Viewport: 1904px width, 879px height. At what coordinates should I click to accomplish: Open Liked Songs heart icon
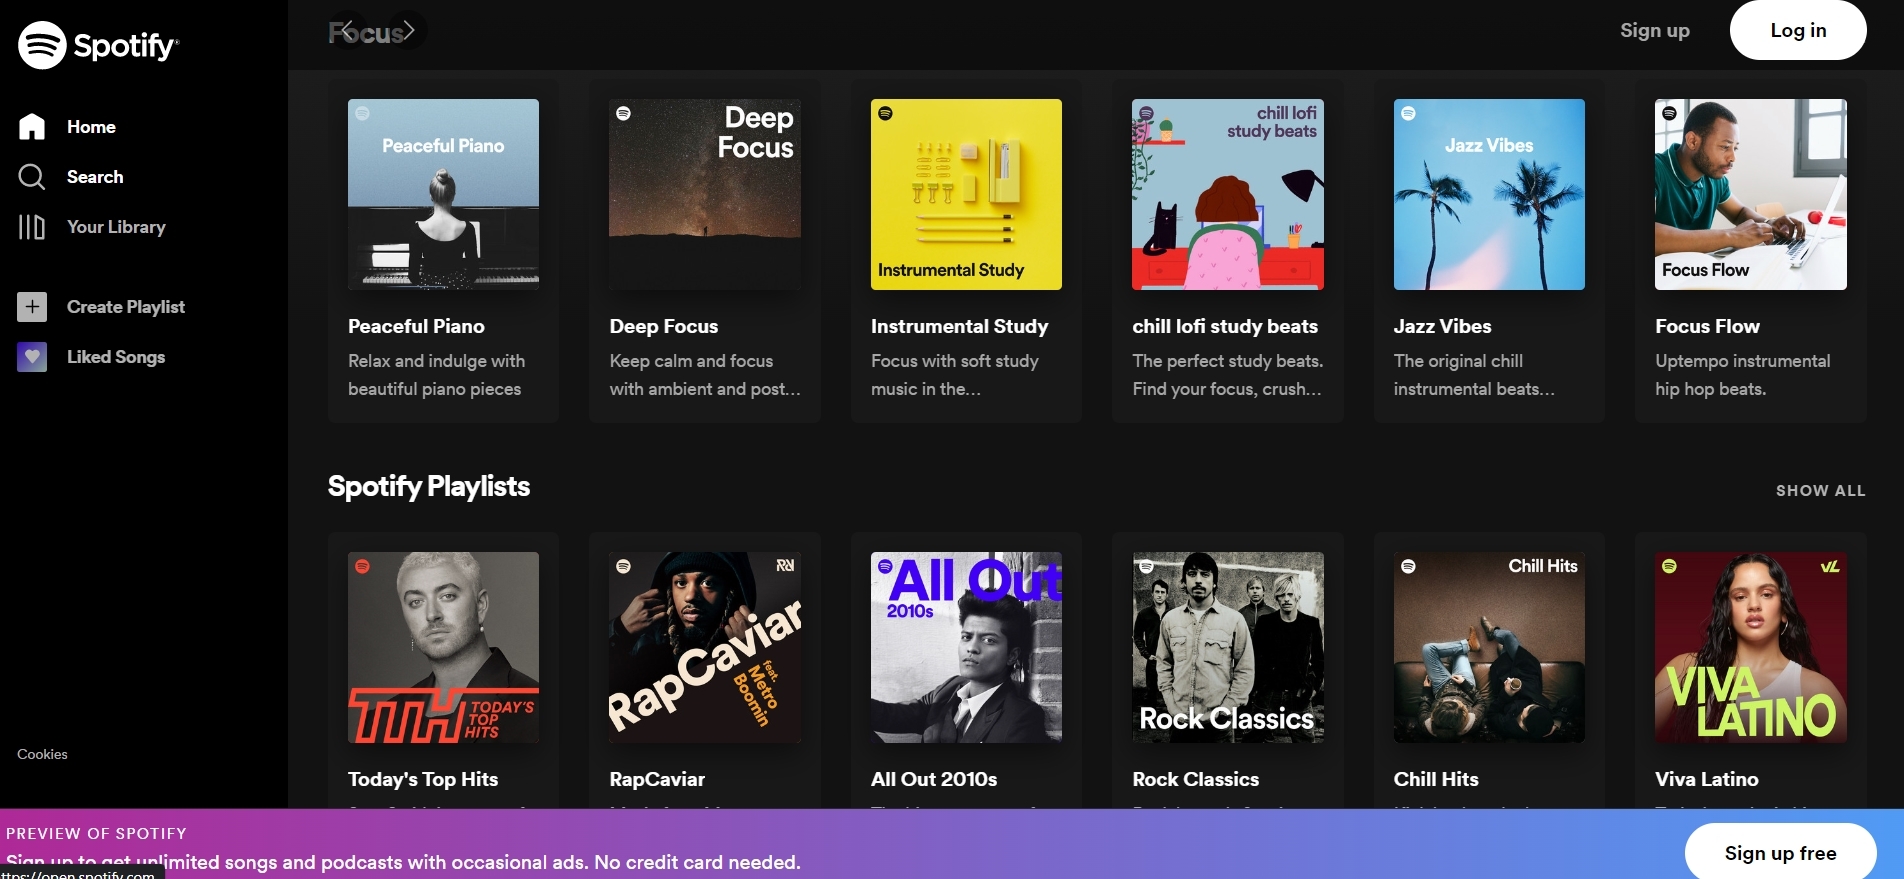(x=32, y=357)
